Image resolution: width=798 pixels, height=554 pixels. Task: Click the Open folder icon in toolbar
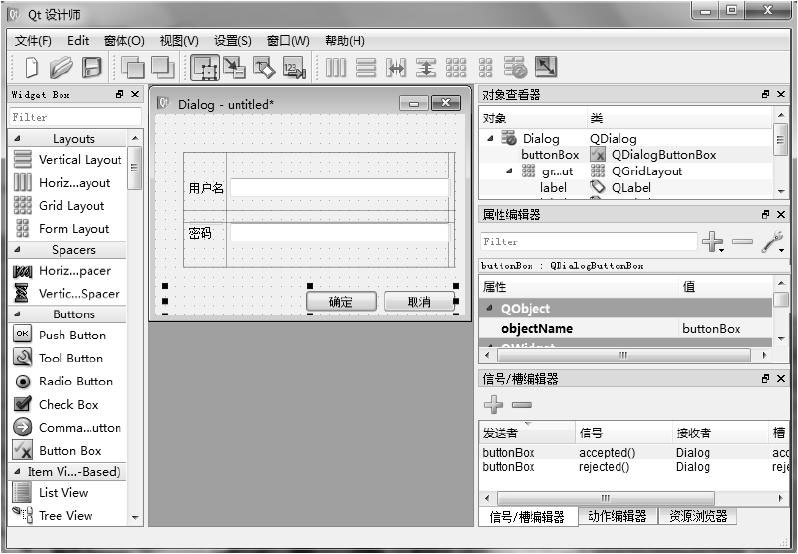tap(61, 68)
